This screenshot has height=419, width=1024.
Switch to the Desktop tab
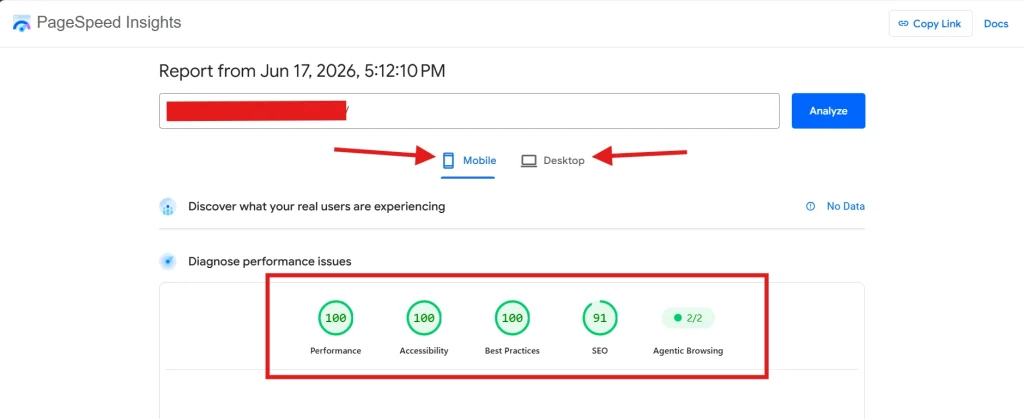click(x=552, y=161)
